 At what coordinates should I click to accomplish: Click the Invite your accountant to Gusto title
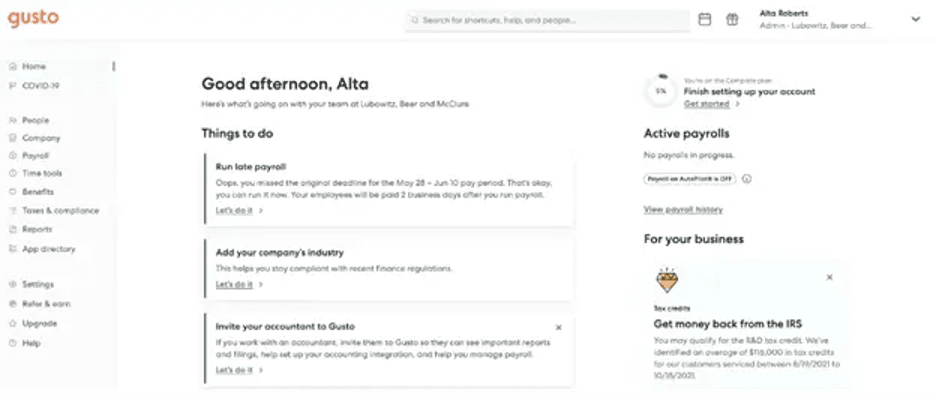285,327
